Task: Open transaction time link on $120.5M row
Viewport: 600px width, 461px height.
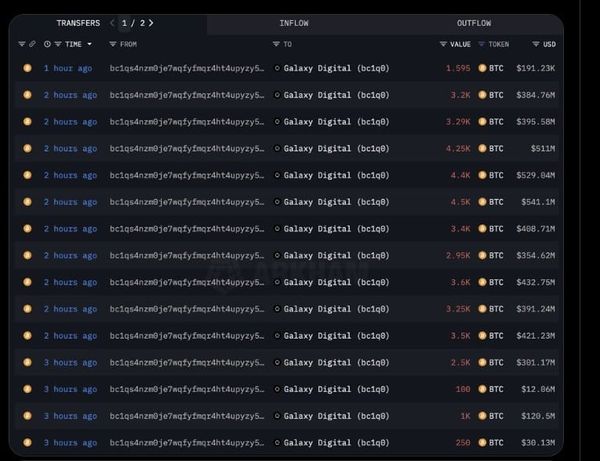Action: click(x=70, y=416)
